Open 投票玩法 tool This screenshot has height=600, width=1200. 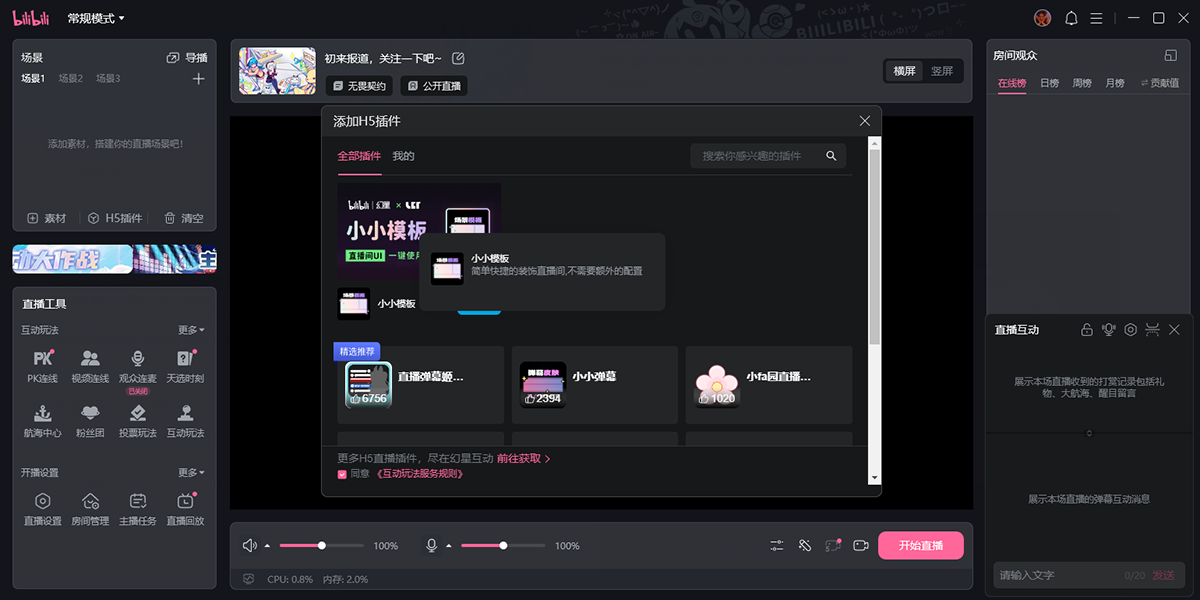(x=137, y=421)
